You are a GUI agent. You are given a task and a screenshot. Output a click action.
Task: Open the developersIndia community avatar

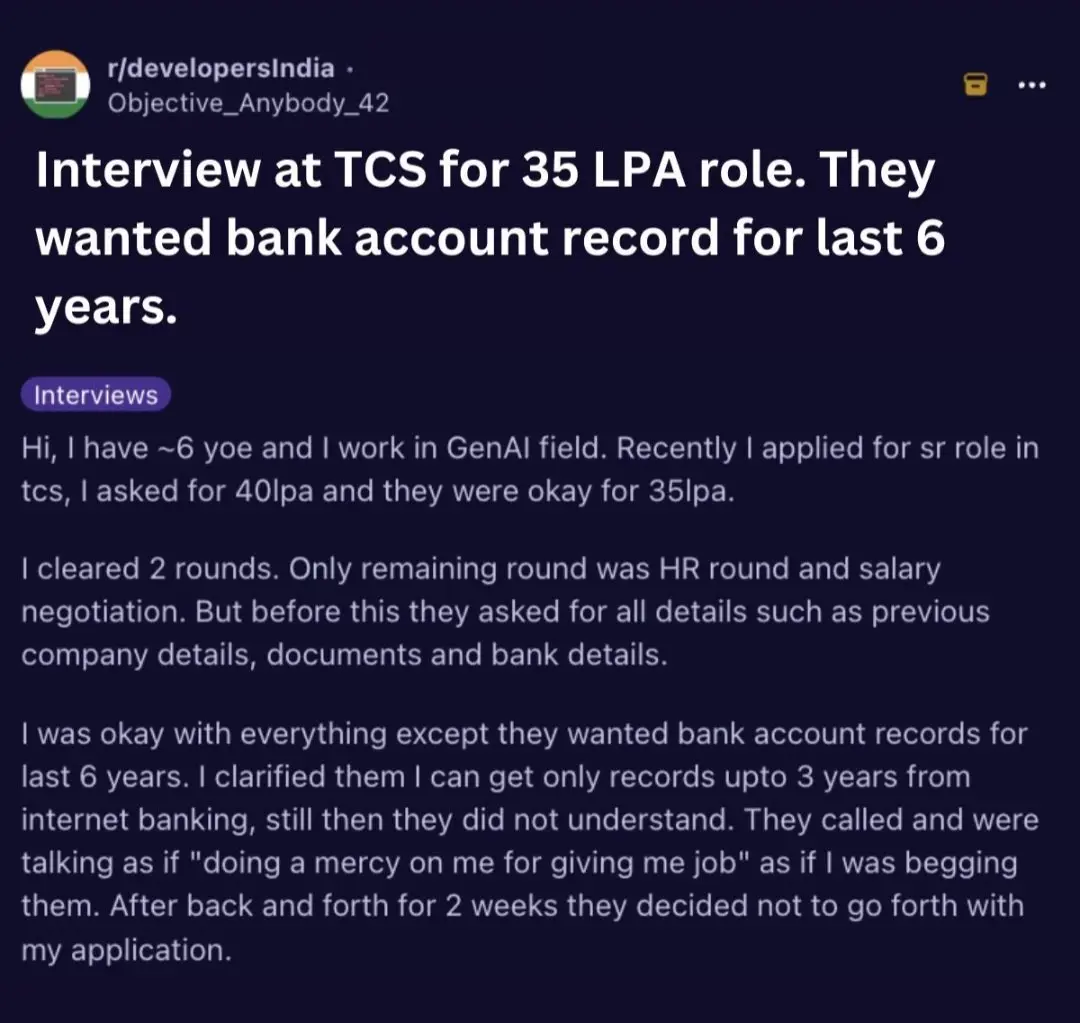tap(55, 85)
